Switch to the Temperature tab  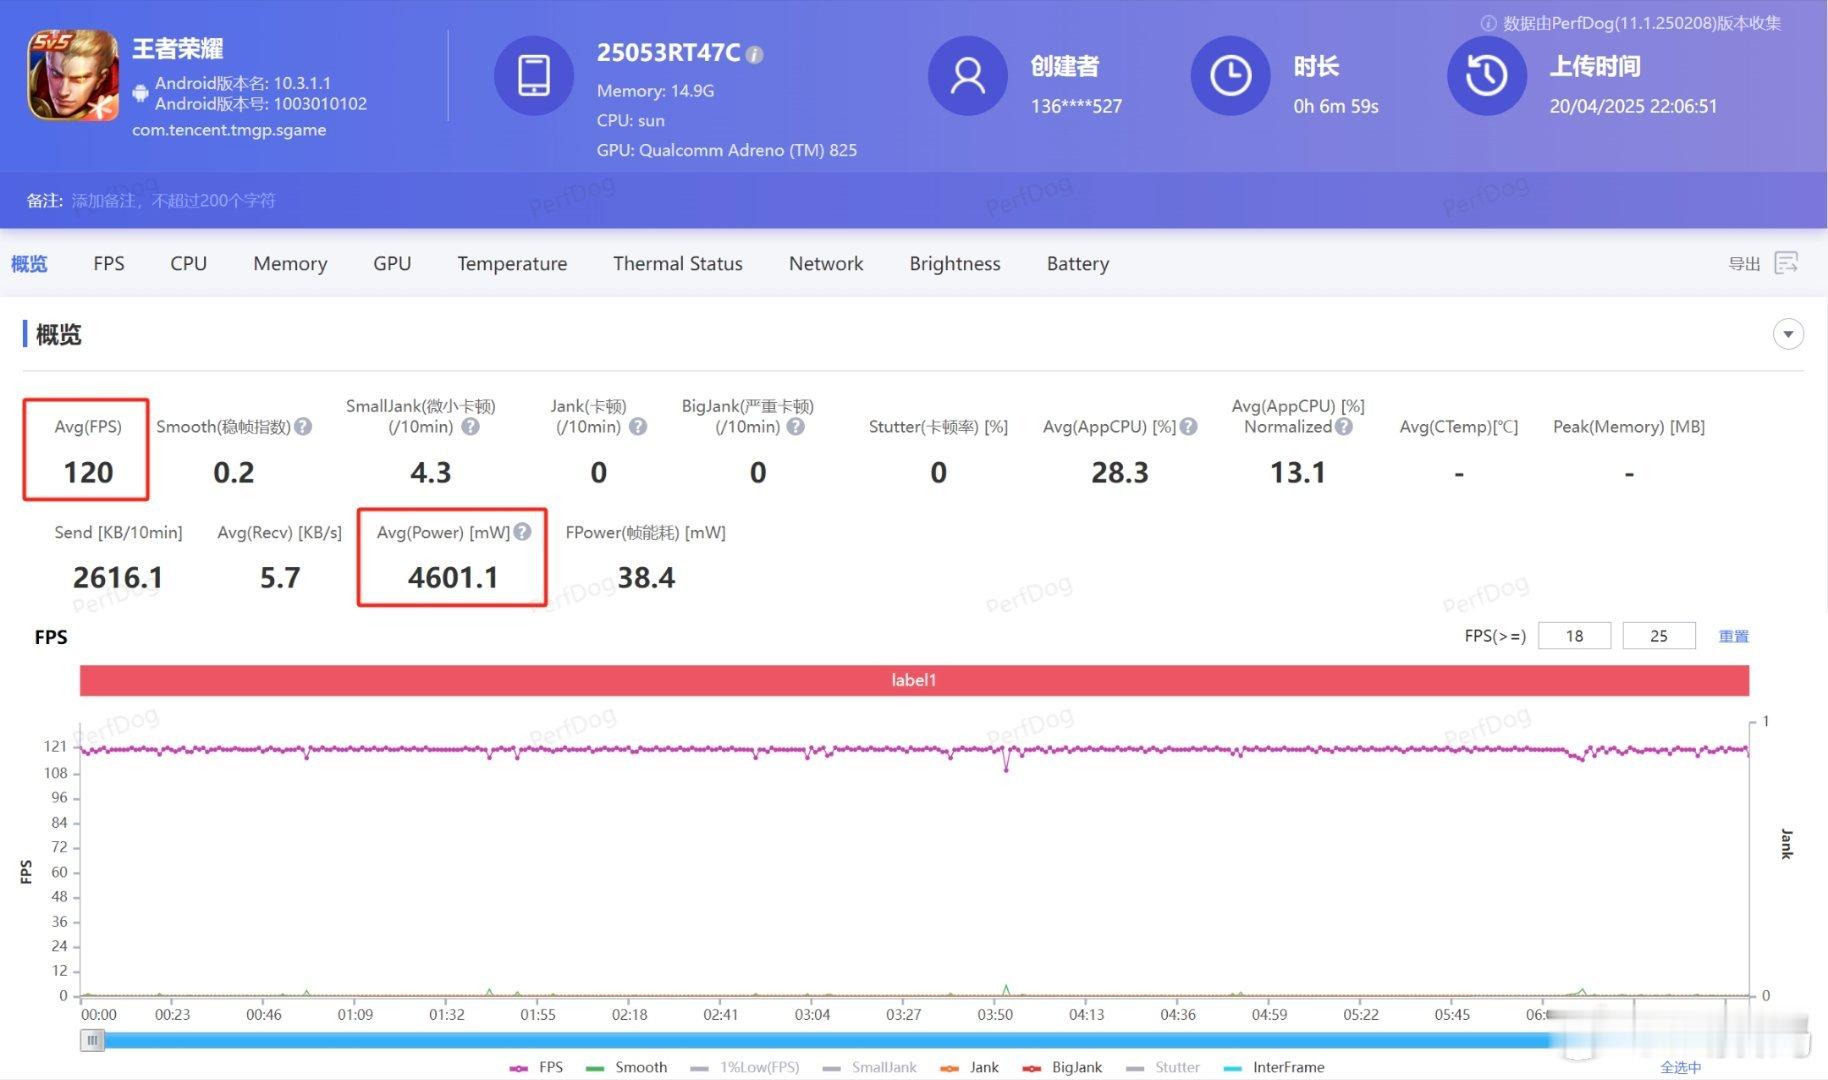tap(512, 263)
